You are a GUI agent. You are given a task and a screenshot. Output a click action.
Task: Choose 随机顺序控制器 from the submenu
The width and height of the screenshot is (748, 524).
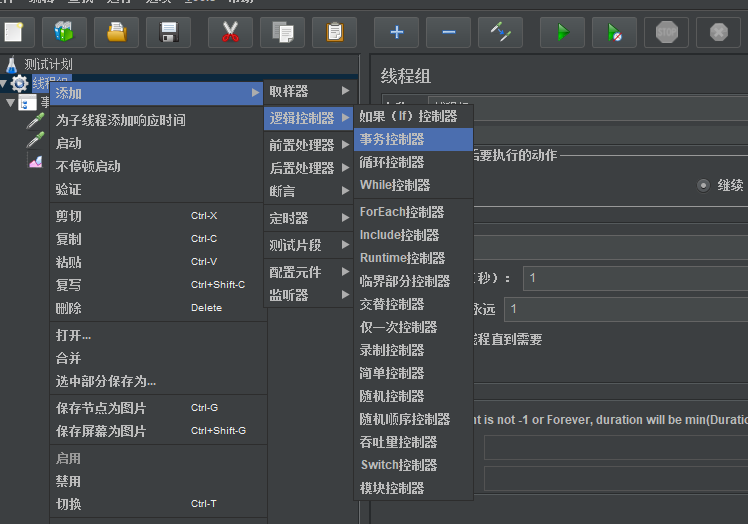point(414,419)
